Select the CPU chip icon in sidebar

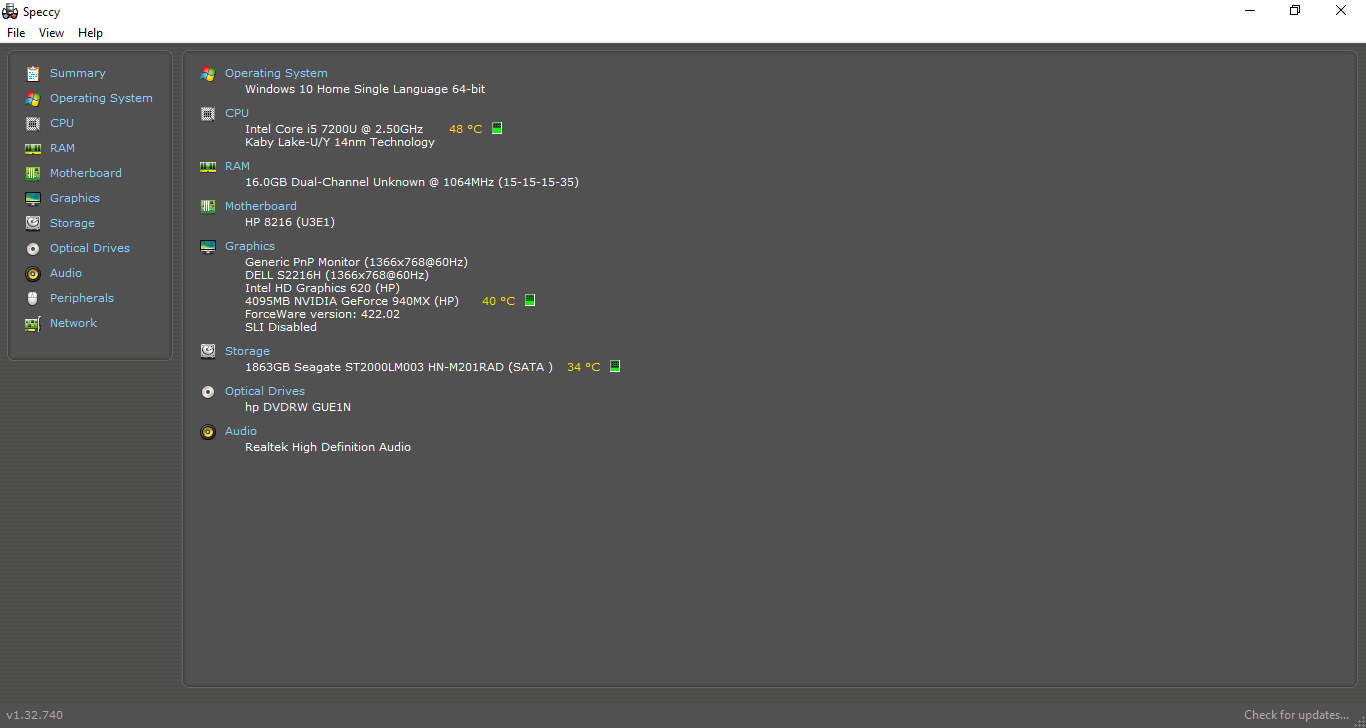[33, 123]
